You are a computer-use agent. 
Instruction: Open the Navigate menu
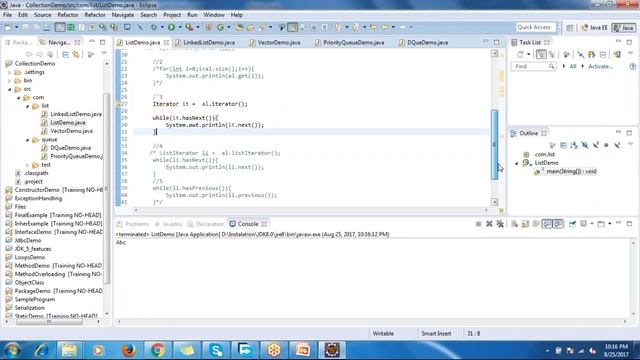click(123, 15)
